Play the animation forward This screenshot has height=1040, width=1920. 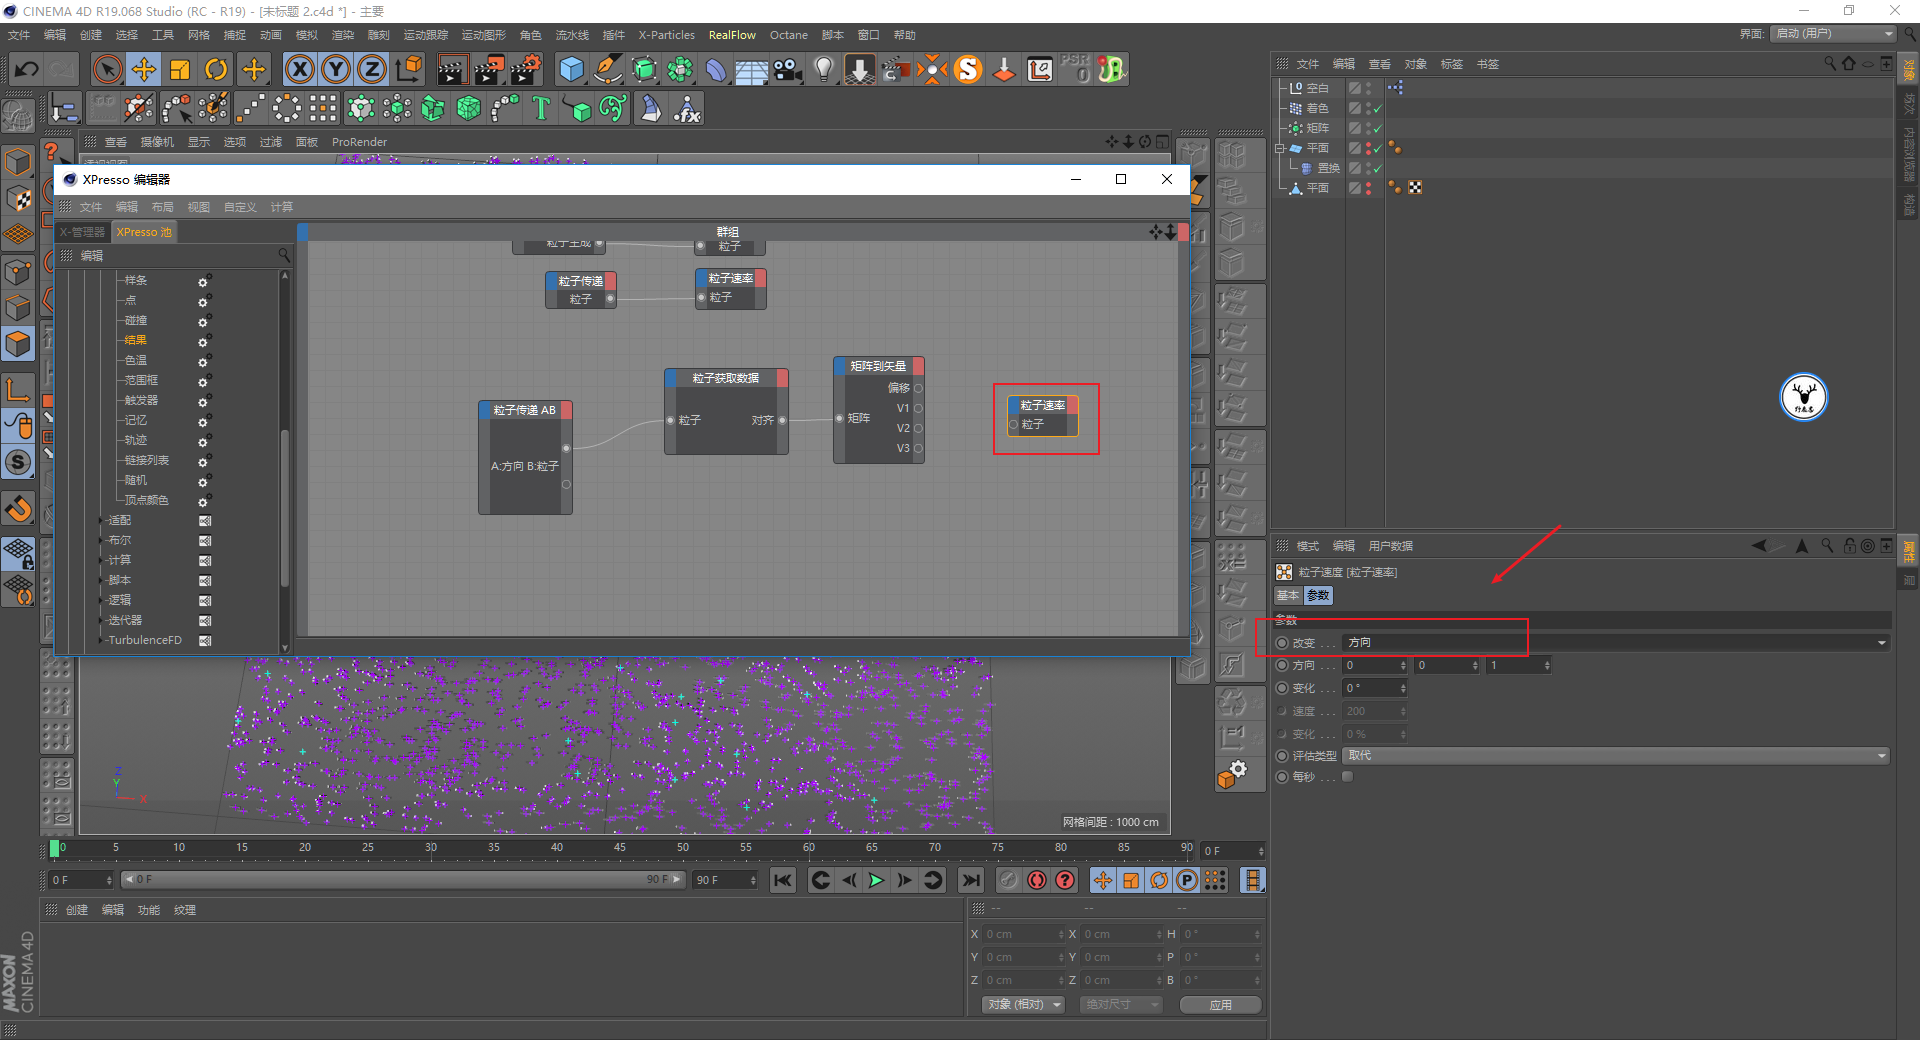876,880
